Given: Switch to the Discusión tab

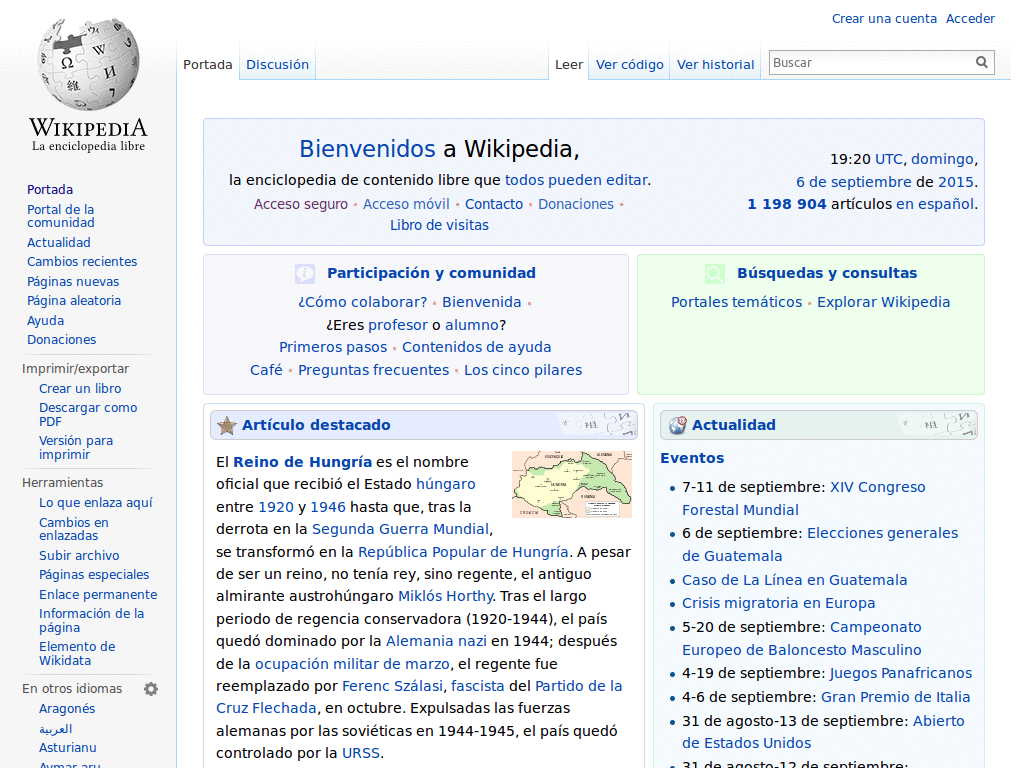Looking at the screenshot, I should (277, 65).
